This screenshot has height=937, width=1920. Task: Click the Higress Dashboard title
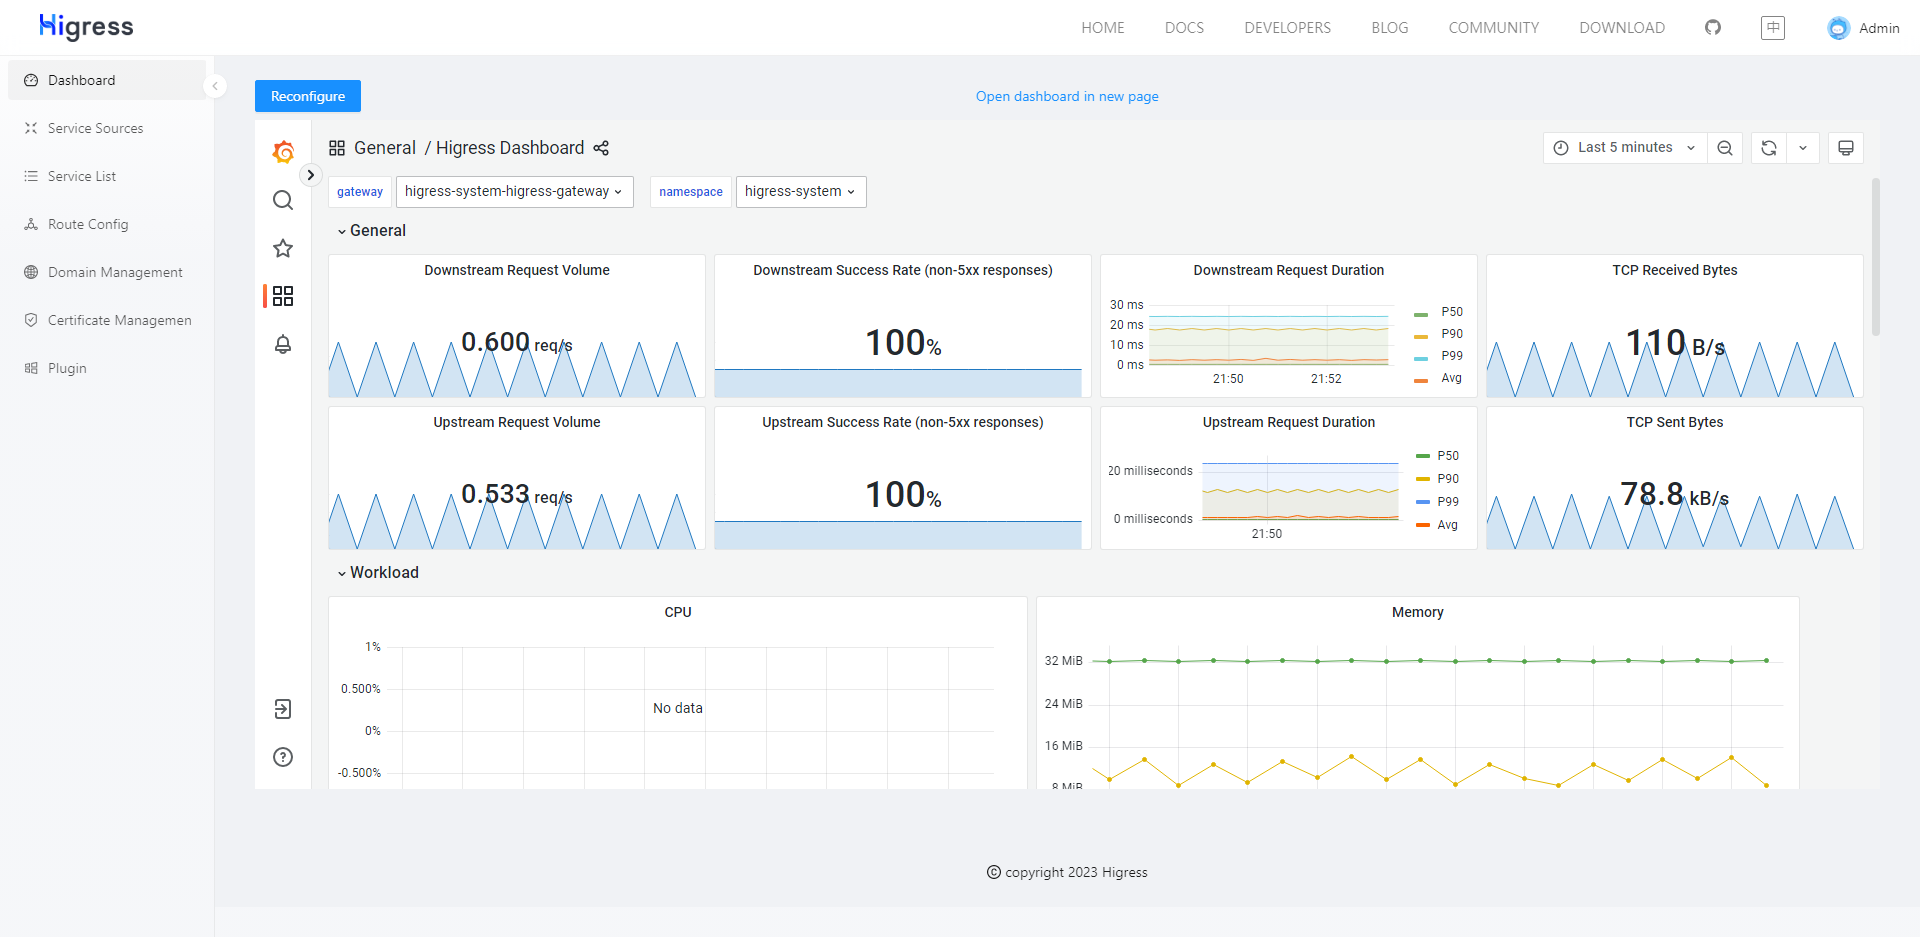pos(510,148)
